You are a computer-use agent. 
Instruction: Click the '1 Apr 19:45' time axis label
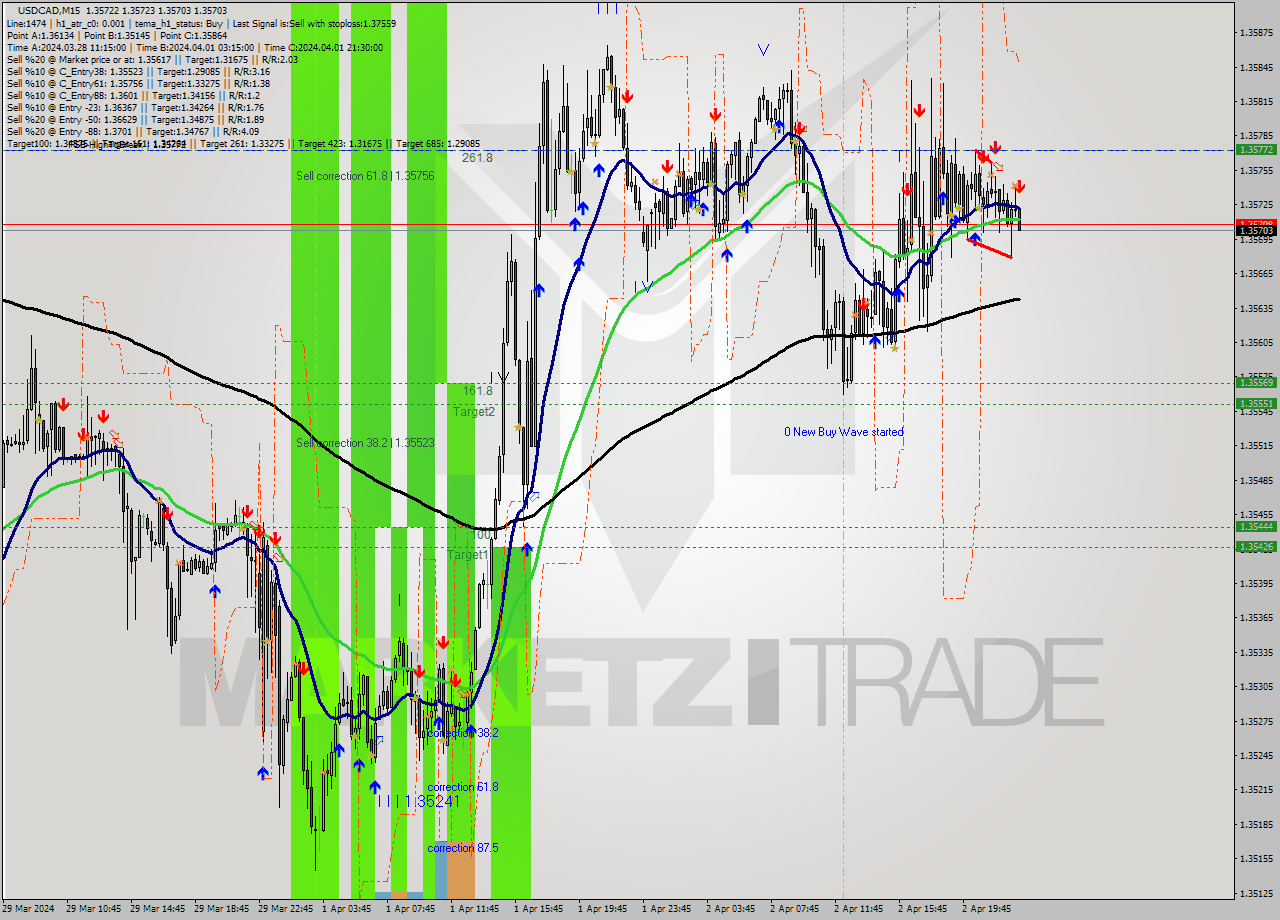603,909
